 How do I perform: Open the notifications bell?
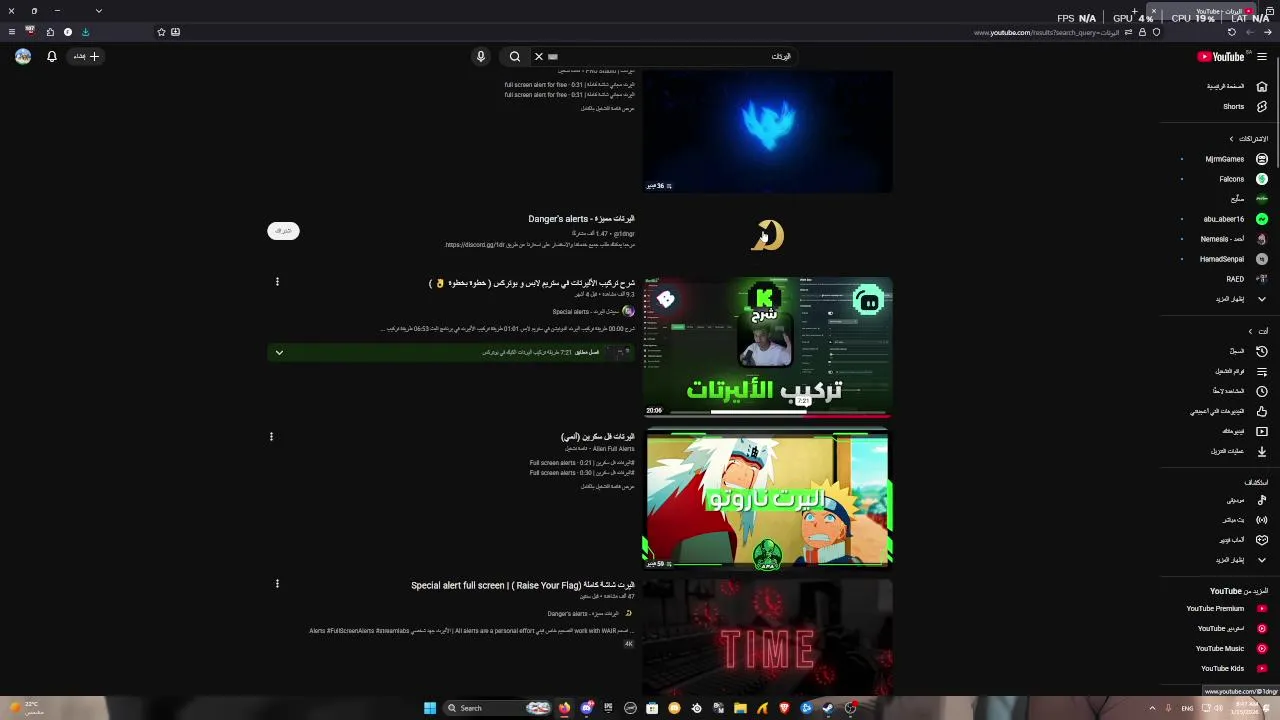coord(52,57)
